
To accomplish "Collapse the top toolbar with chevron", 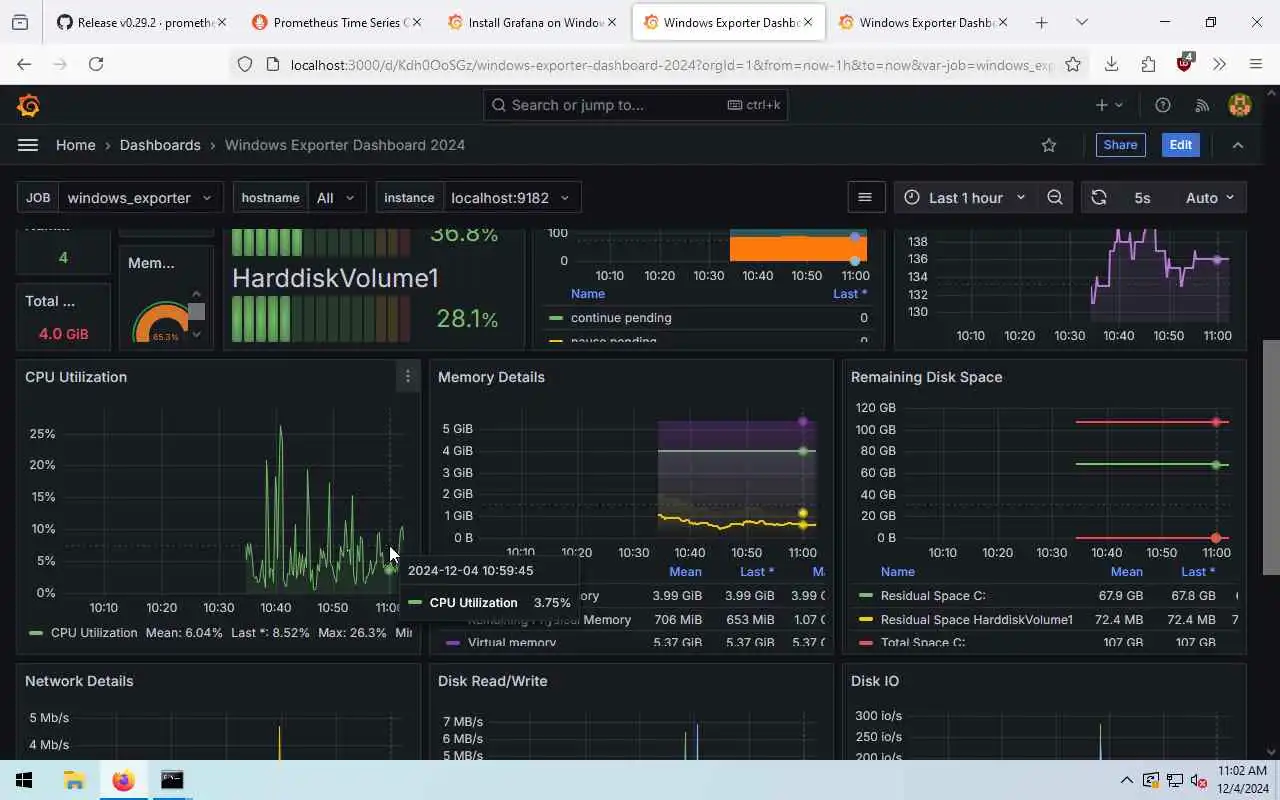I will [x=1238, y=145].
